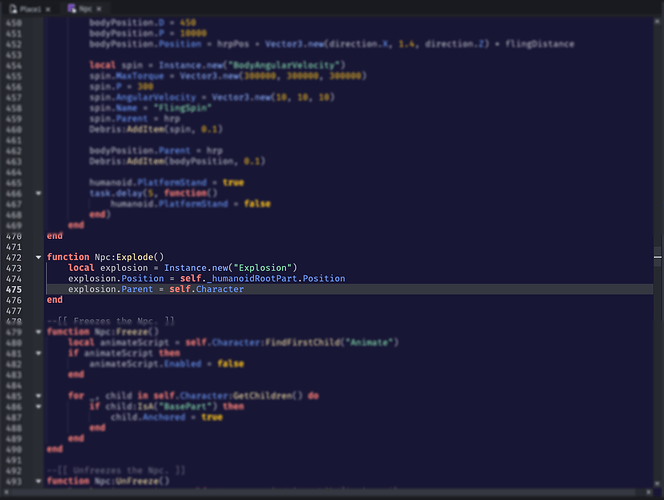
Task: Click 'Character' on highlighted line 475
Action: (x=220, y=289)
